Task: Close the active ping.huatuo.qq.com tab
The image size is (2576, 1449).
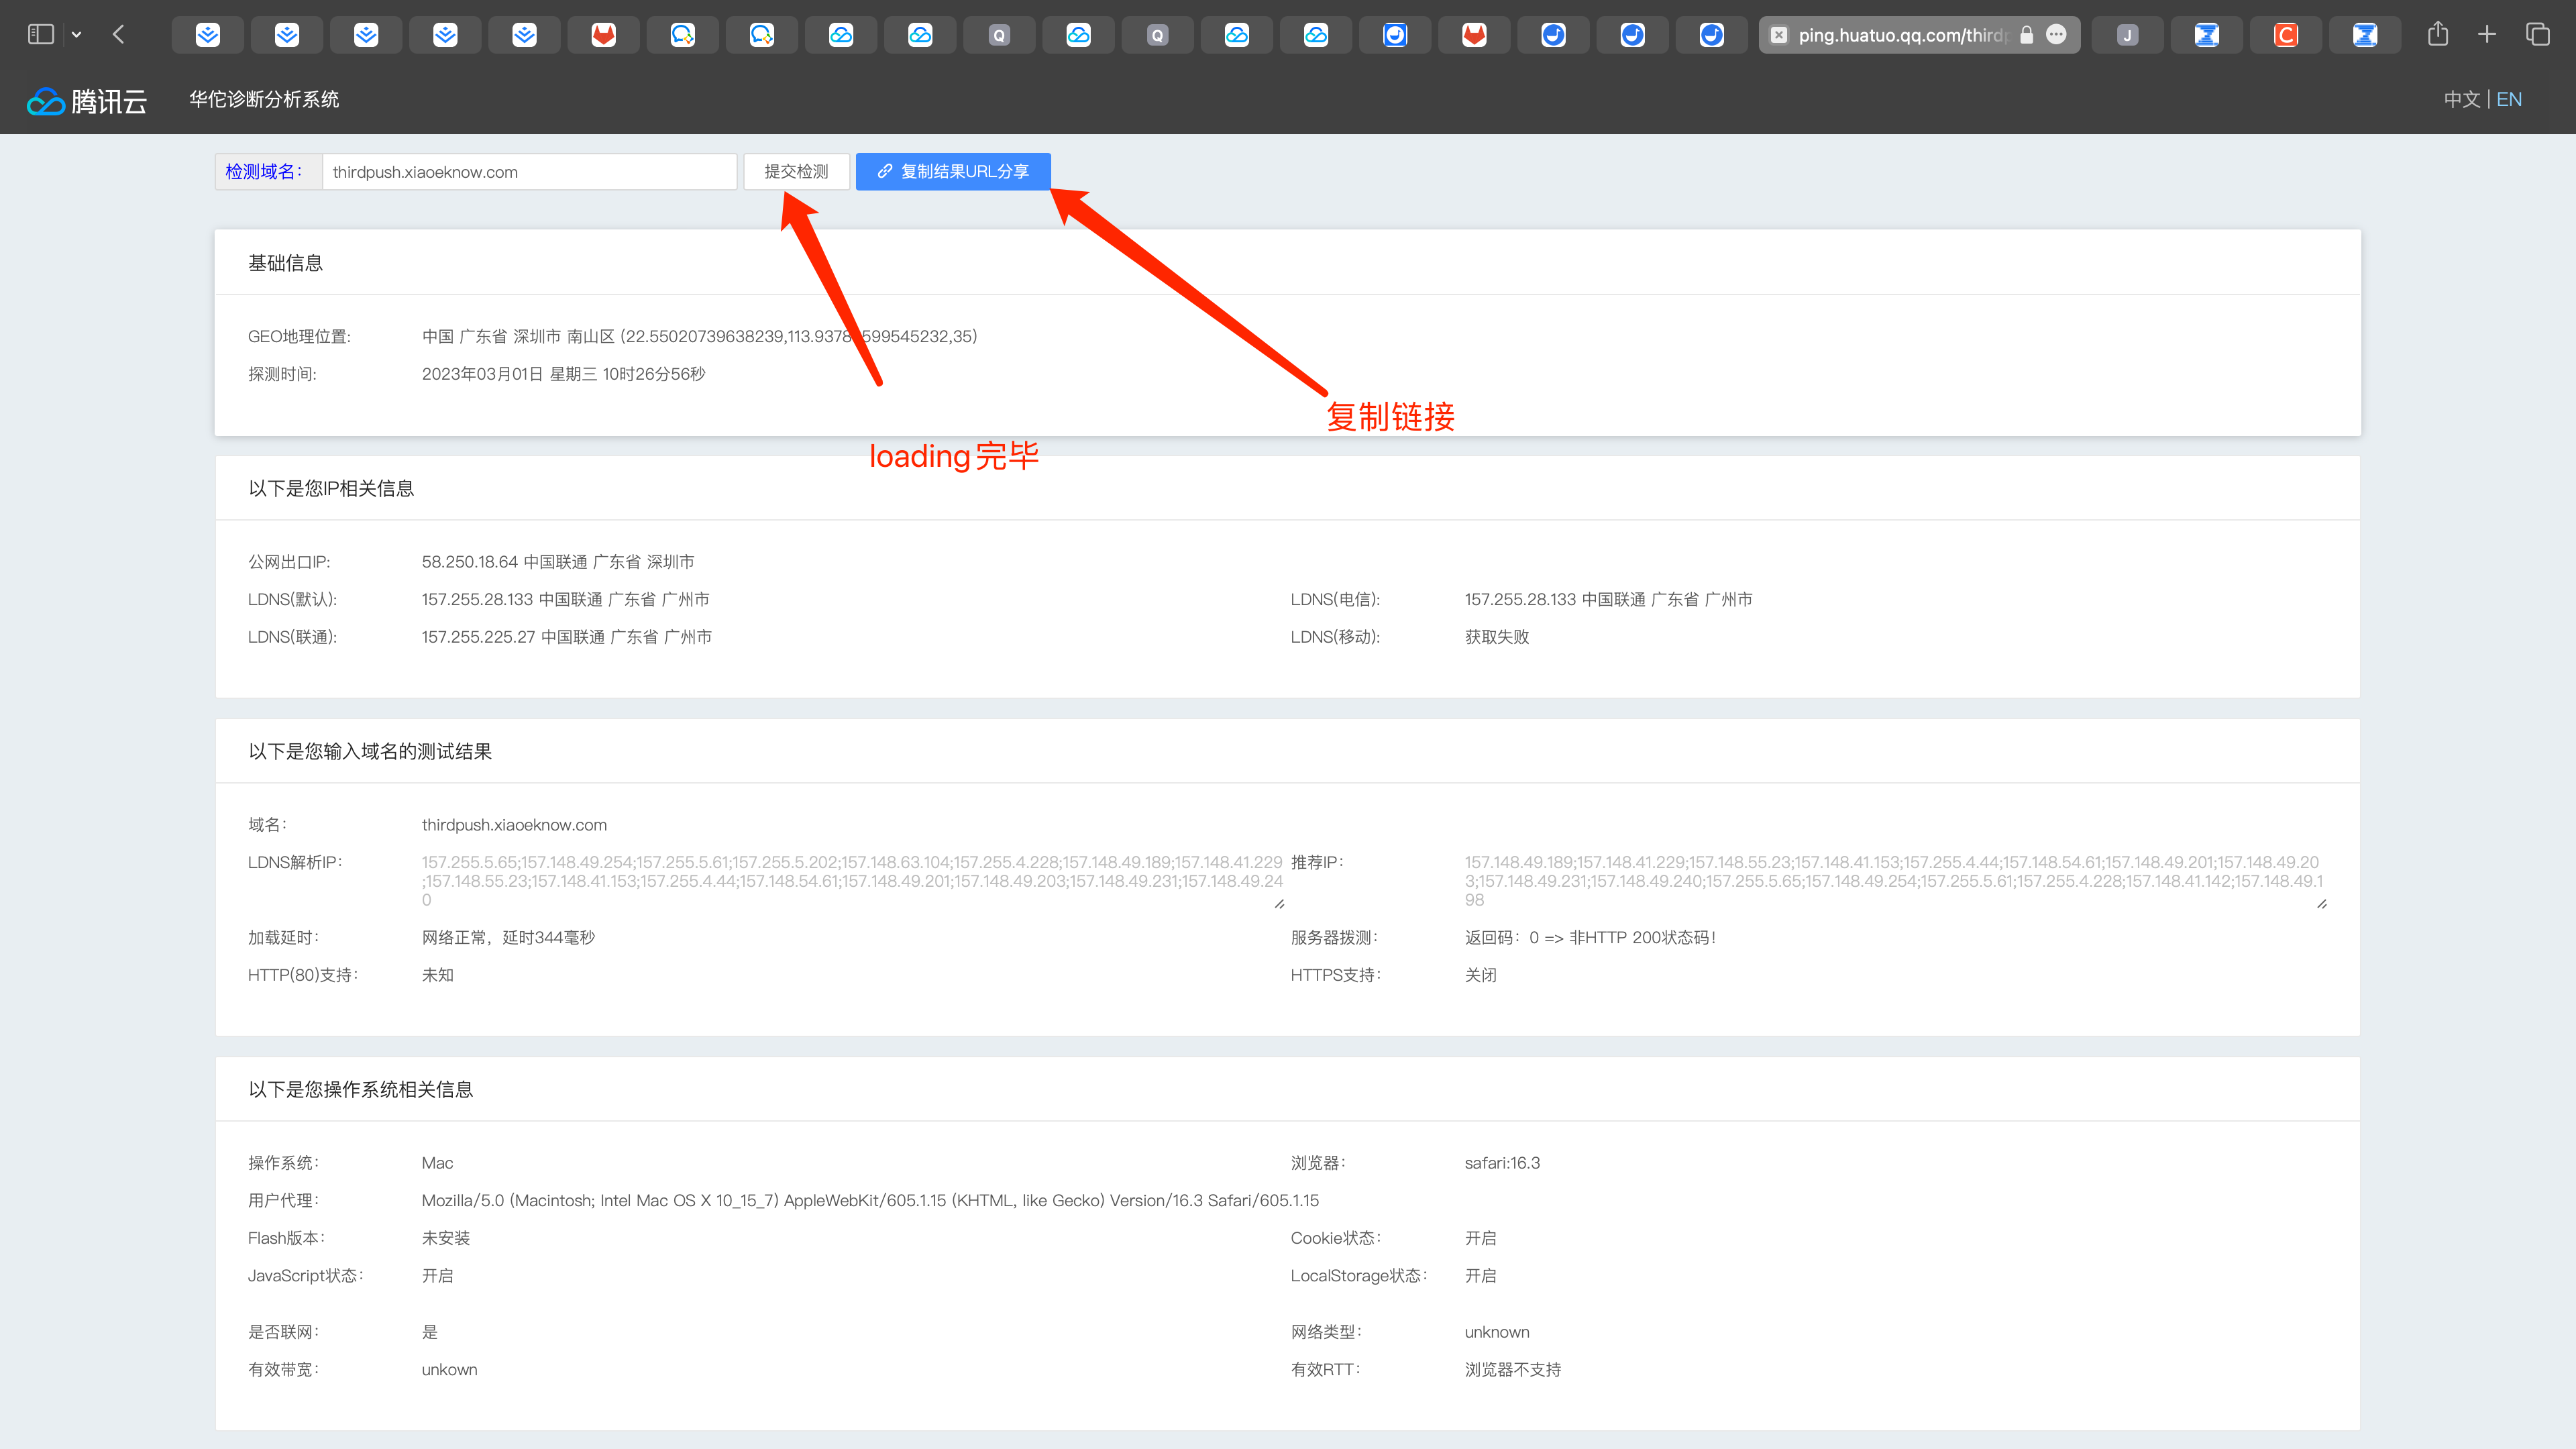Action: pos(1778,35)
